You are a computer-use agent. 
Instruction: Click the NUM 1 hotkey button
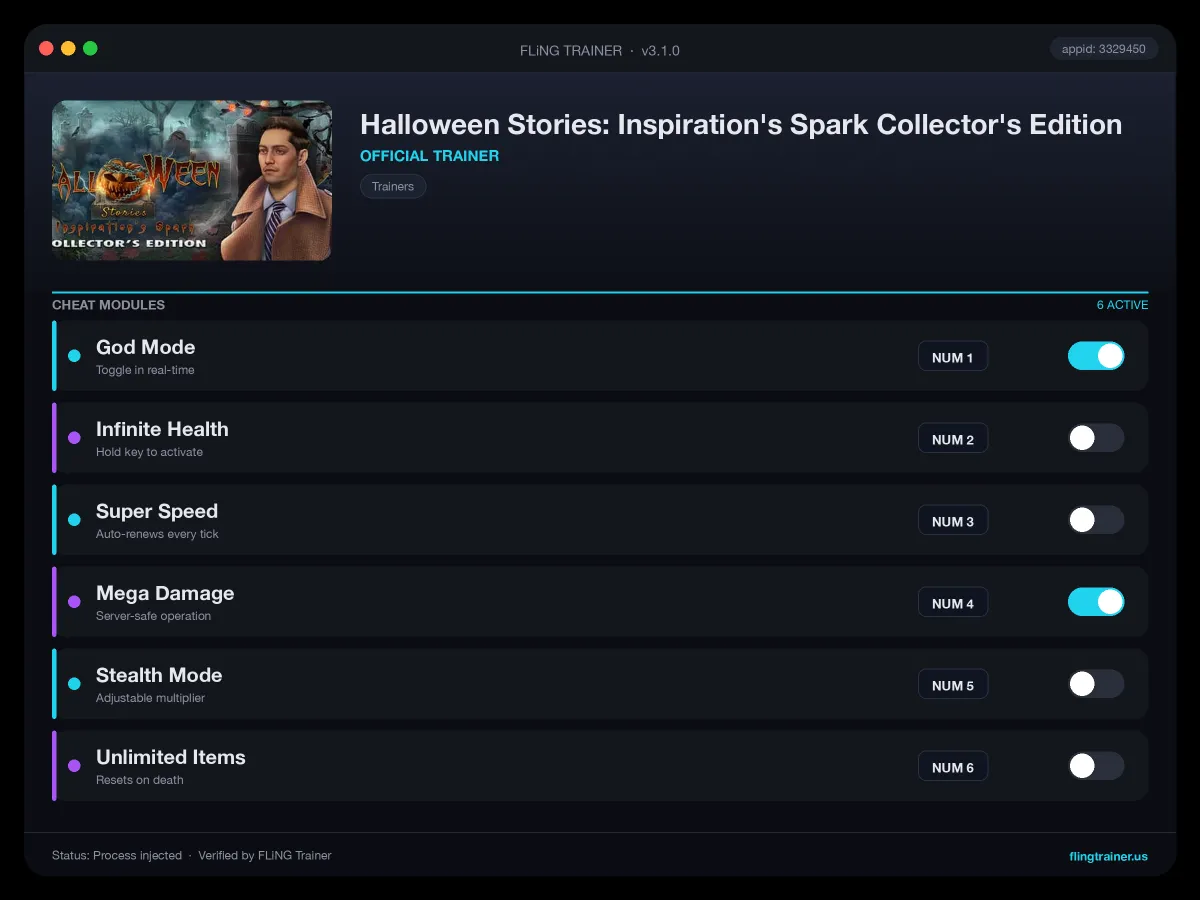(953, 357)
